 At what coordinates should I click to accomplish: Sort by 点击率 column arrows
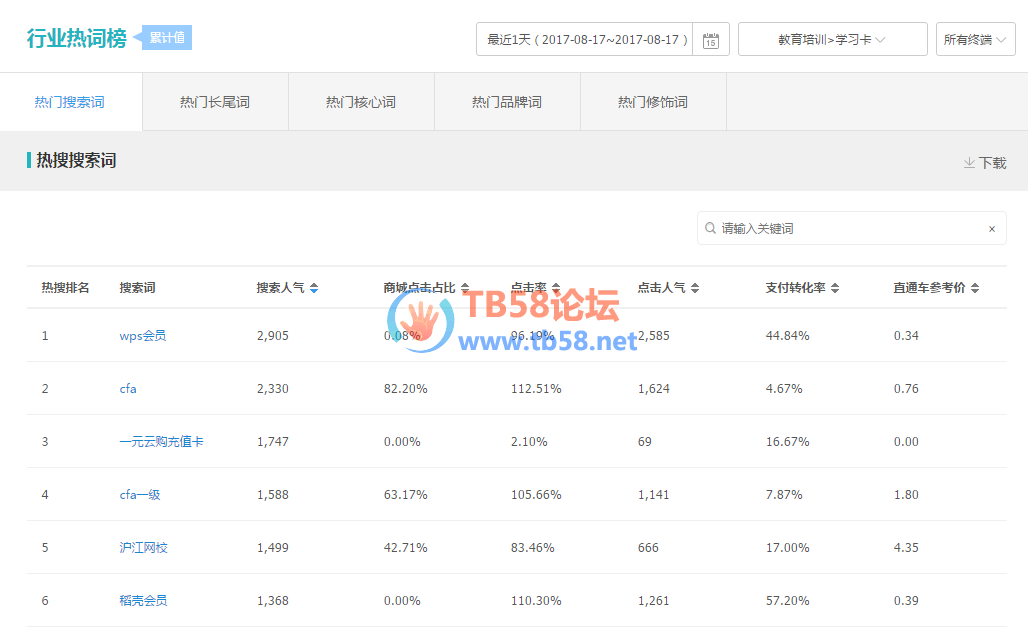(556, 288)
